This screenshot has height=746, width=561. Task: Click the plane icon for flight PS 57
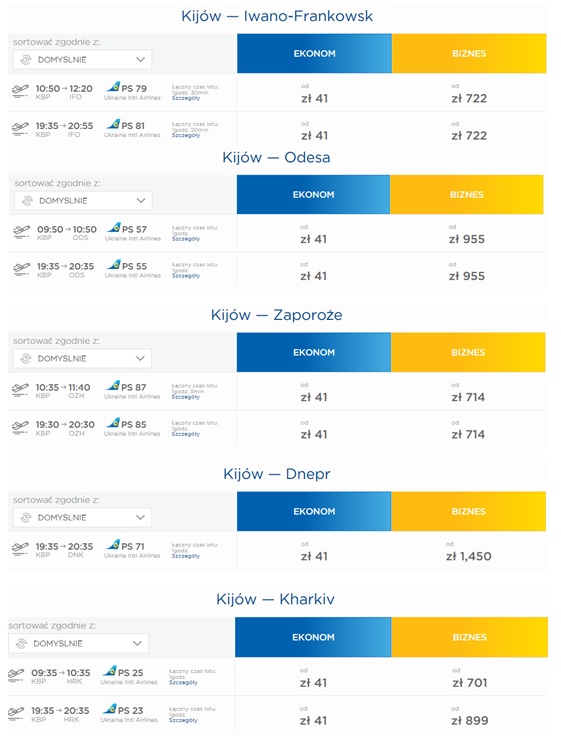pos(21,232)
